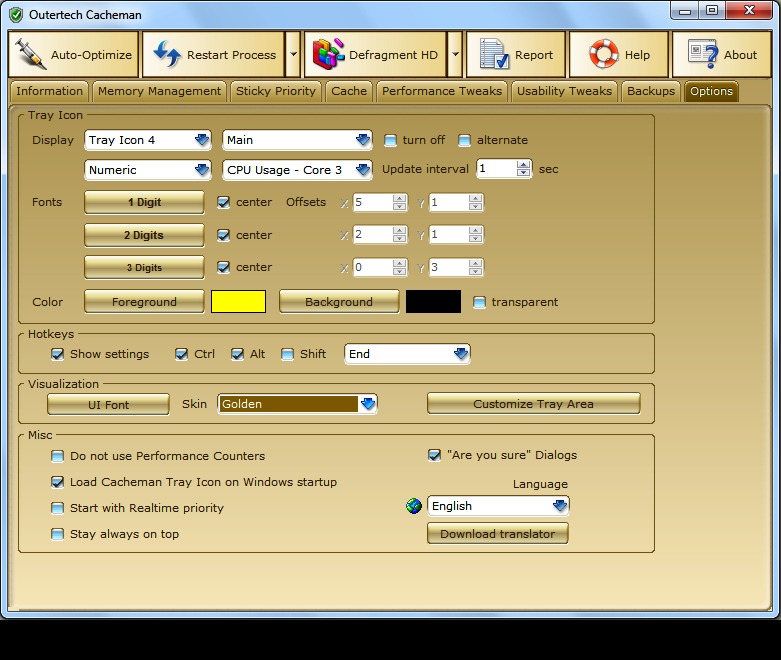Enable Do not use Performance Counters
Image resolution: width=781 pixels, height=660 pixels.
(x=58, y=456)
